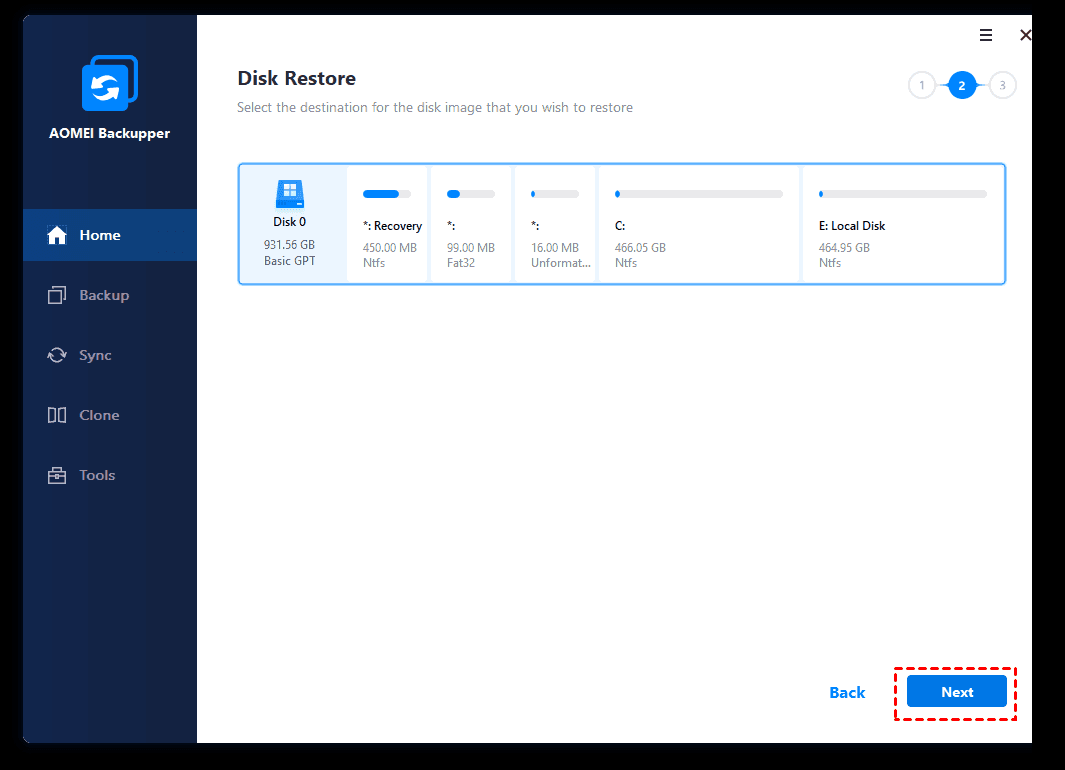Close the Disk Restore window

(x=1025, y=35)
